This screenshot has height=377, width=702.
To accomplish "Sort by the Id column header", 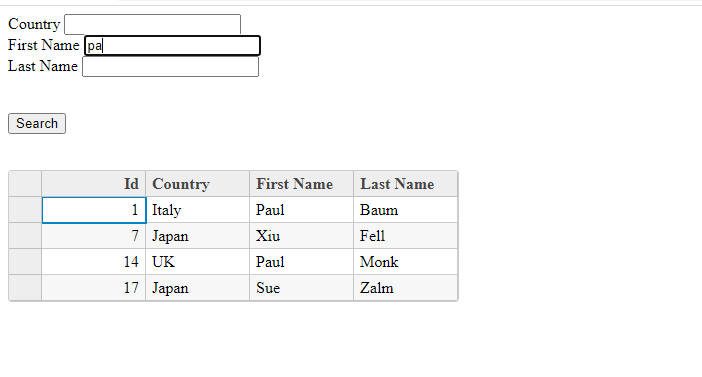I will coord(94,184).
